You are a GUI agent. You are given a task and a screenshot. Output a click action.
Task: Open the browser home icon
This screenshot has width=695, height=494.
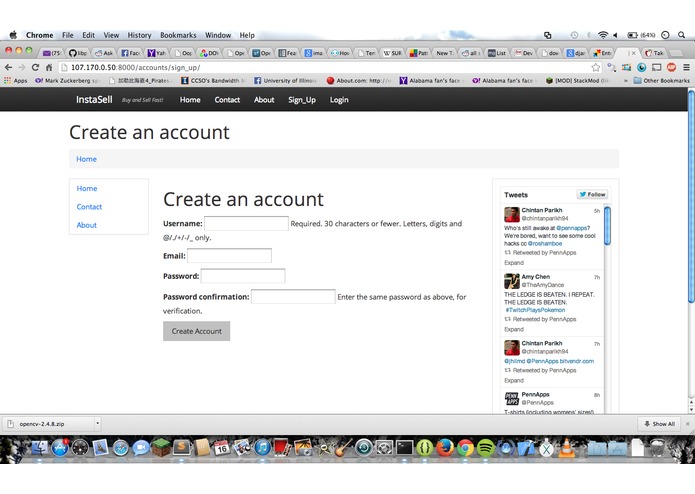click(49, 67)
